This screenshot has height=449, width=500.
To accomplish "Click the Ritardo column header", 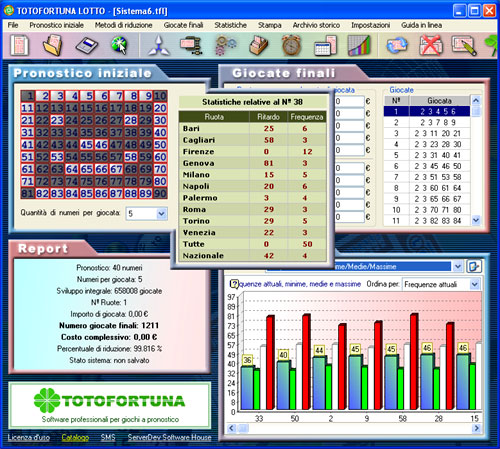I will (268, 117).
